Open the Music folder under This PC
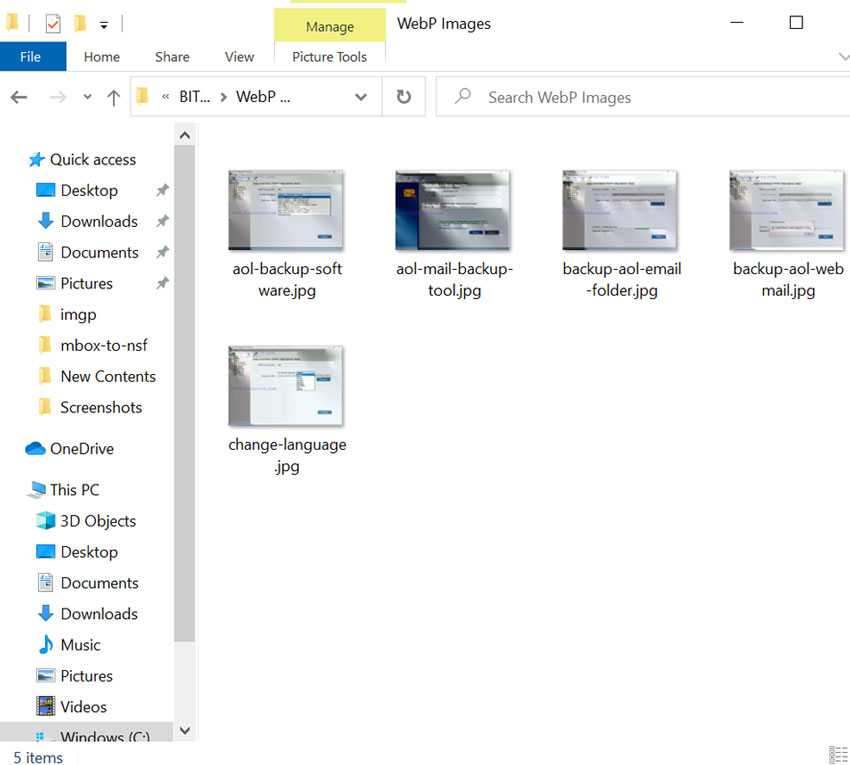Screen dimensions: 850x765 pos(80,645)
